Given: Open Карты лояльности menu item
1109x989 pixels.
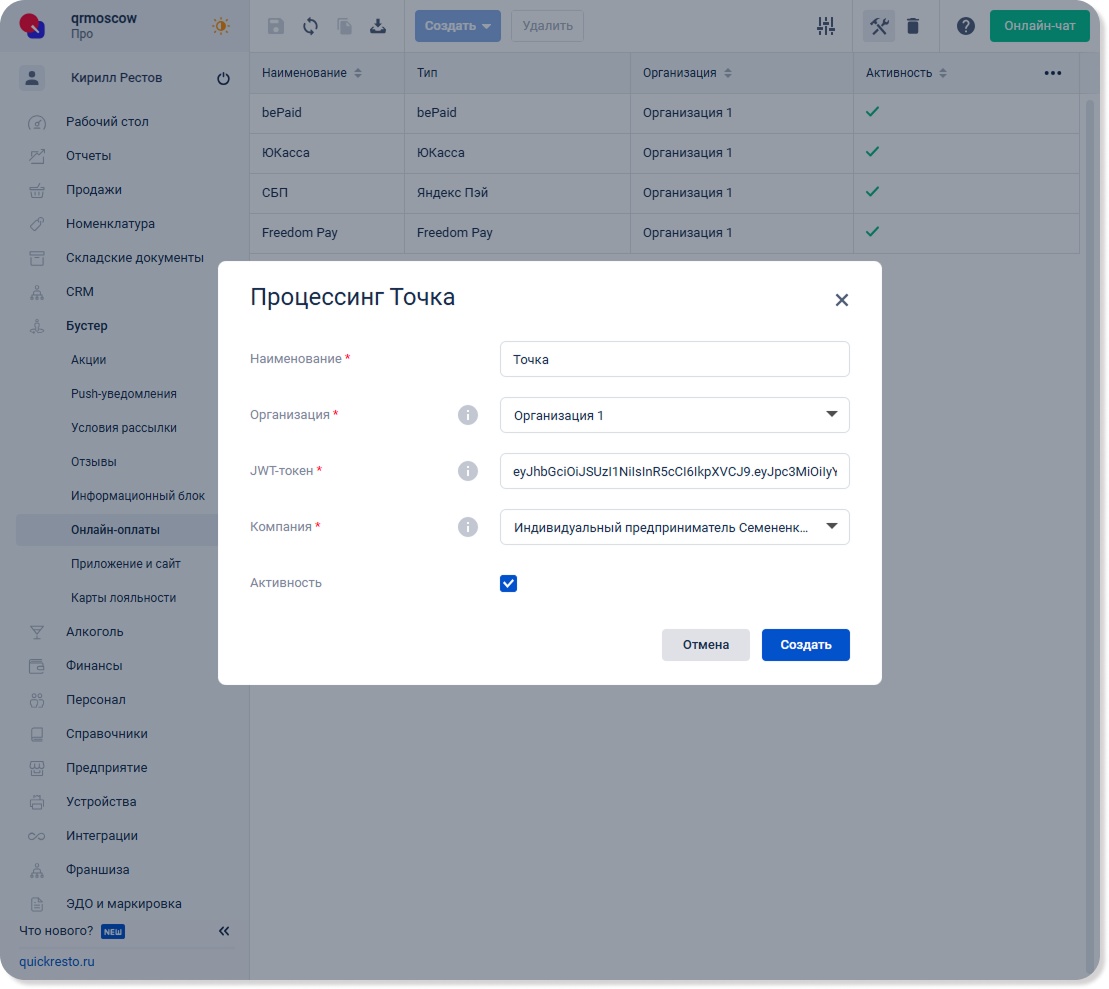Looking at the screenshot, I should (x=123, y=598).
